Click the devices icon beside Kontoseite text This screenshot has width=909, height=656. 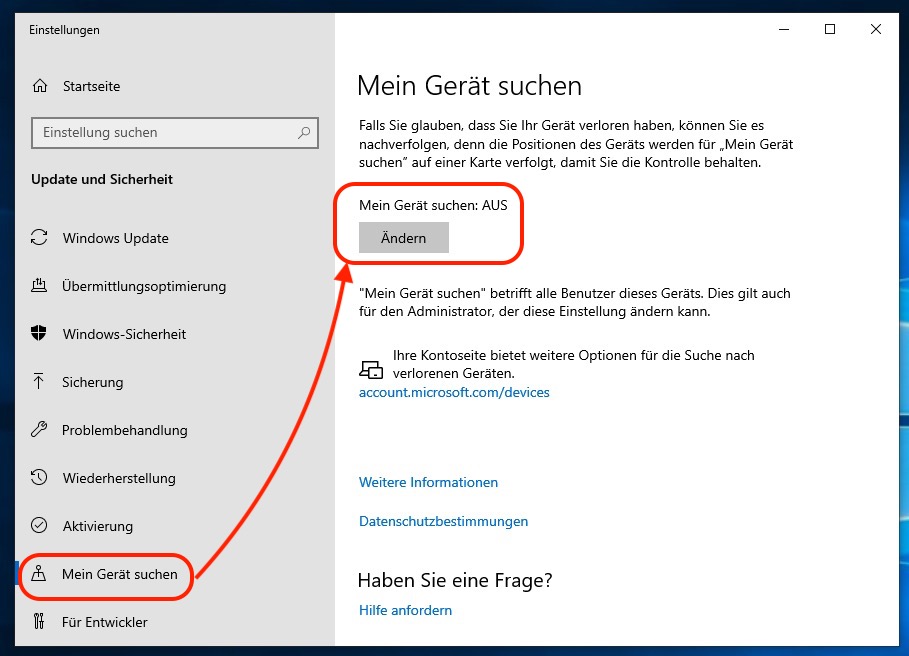371,369
